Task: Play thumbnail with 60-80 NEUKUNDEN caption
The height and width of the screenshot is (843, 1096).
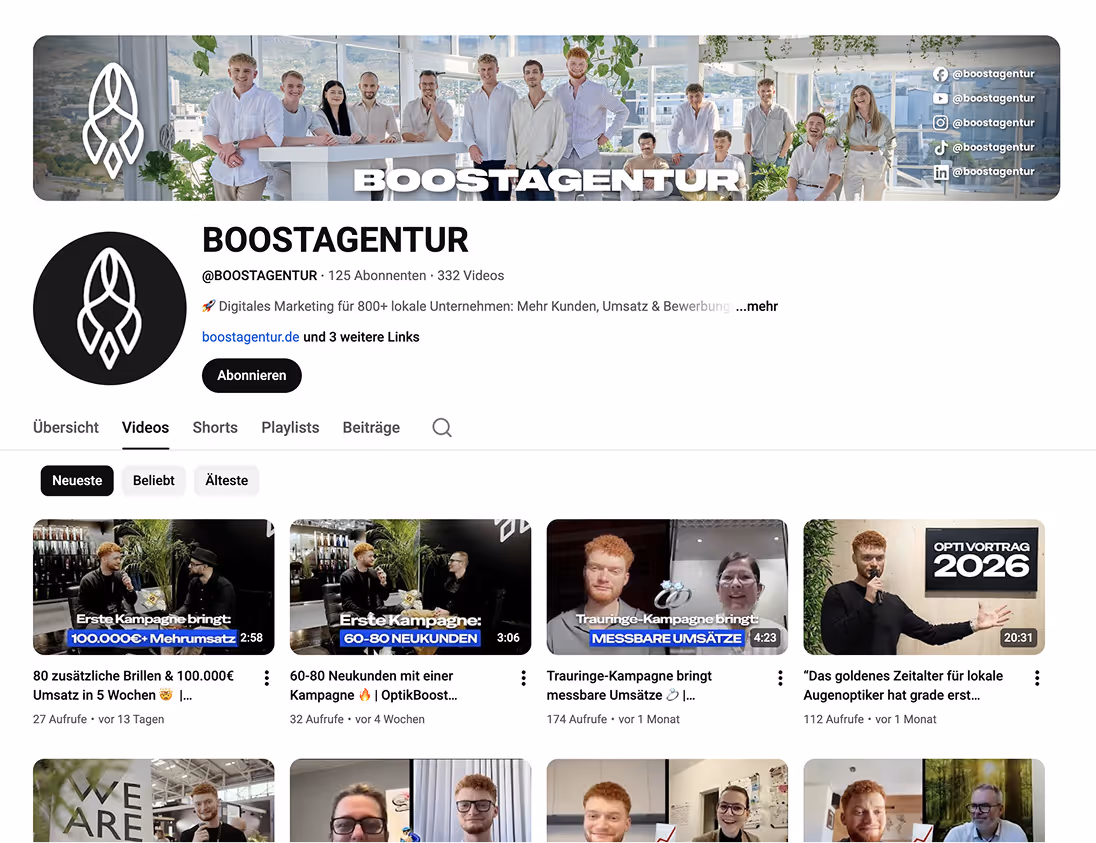Action: coord(410,587)
